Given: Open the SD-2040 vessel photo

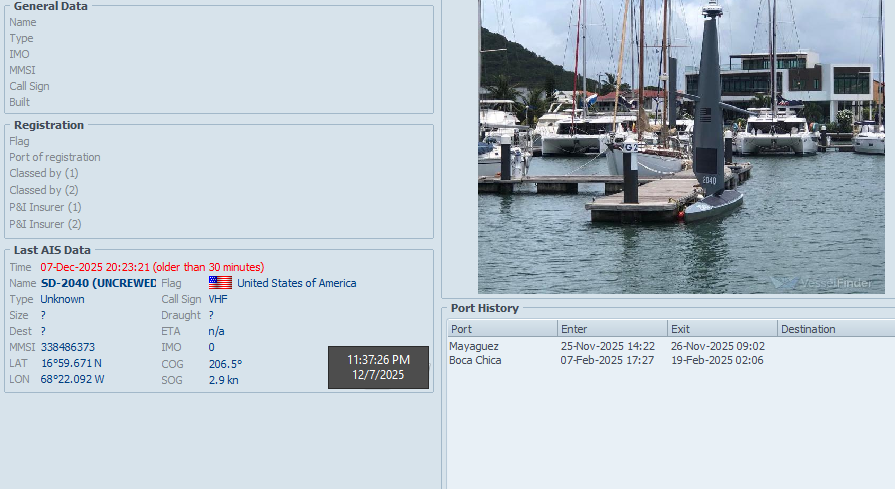Looking at the screenshot, I should point(682,147).
